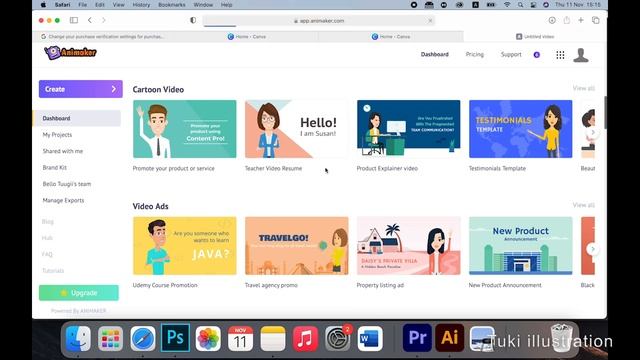Open the File menu
Viewport: 640px width, 360px height.
(x=82, y=5)
